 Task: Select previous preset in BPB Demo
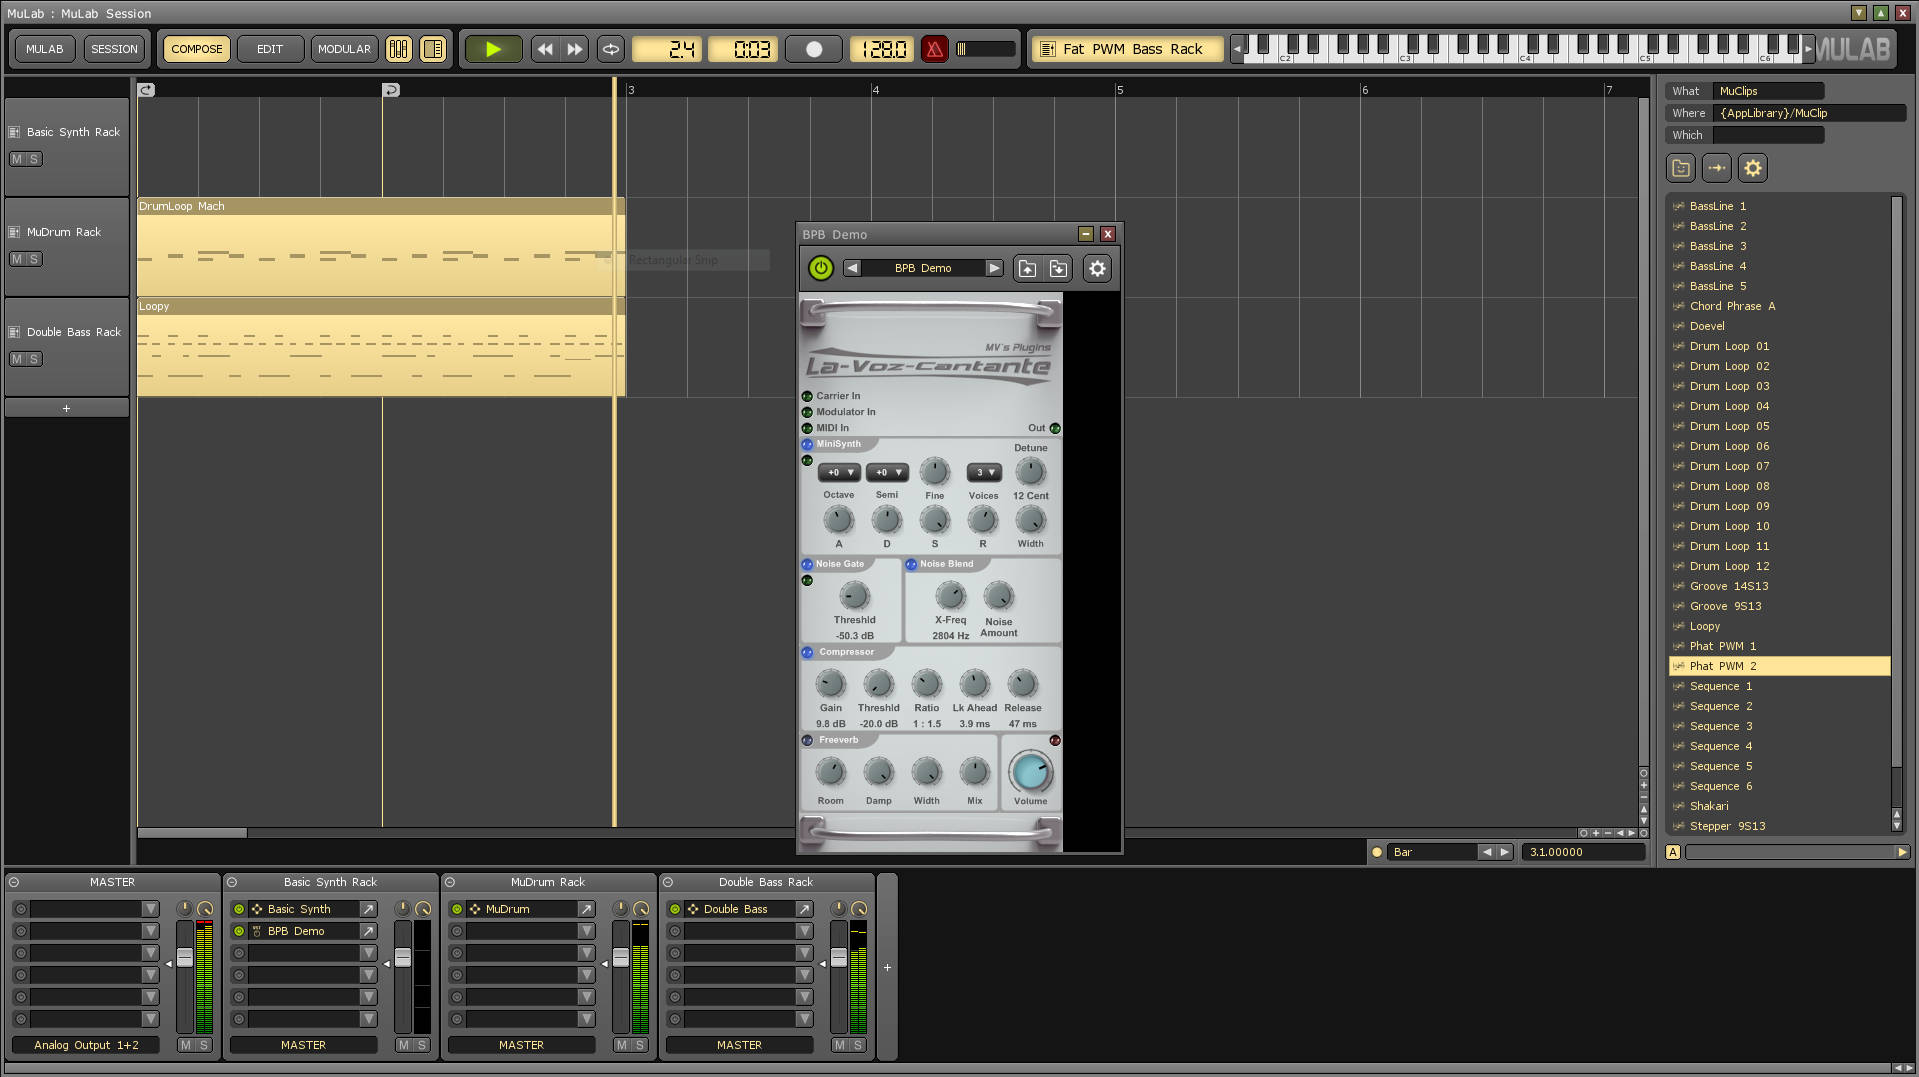pos(852,268)
